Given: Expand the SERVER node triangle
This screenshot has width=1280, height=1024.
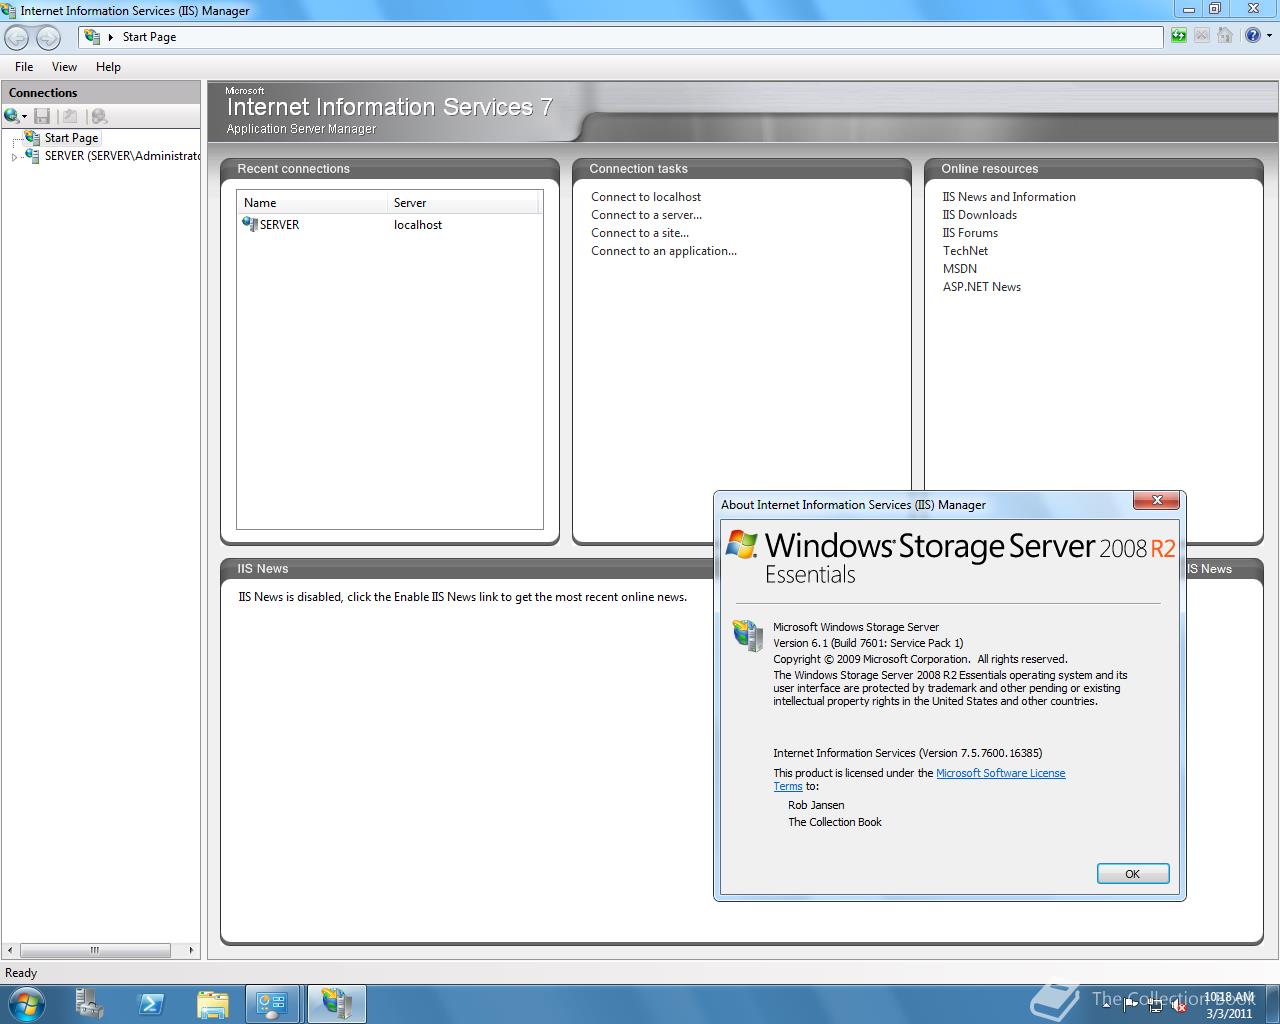Looking at the screenshot, I should 14,157.
